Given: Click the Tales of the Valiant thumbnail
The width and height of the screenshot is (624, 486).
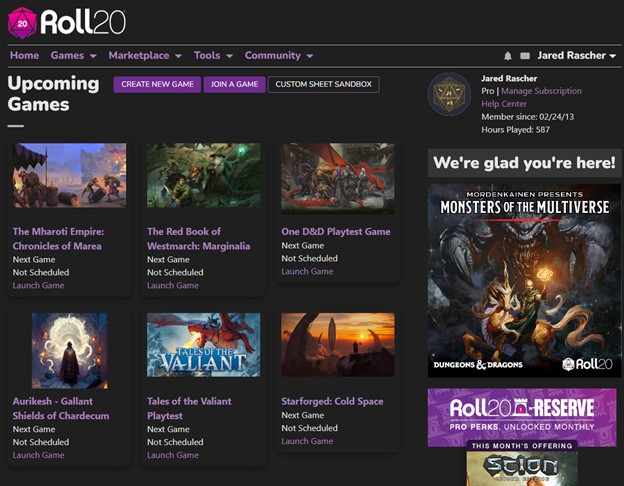Looking at the screenshot, I should click(203, 345).
